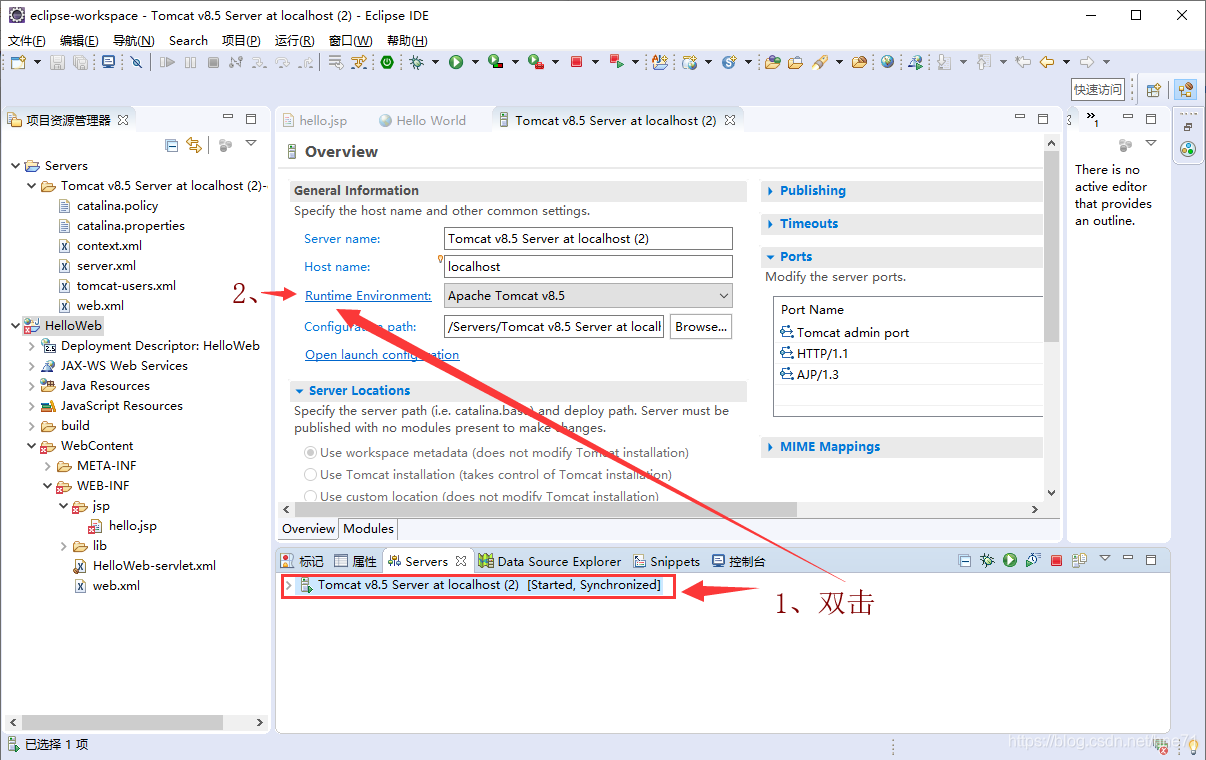Switch to the hello.jsp editor tab

(x=314, y=120)
